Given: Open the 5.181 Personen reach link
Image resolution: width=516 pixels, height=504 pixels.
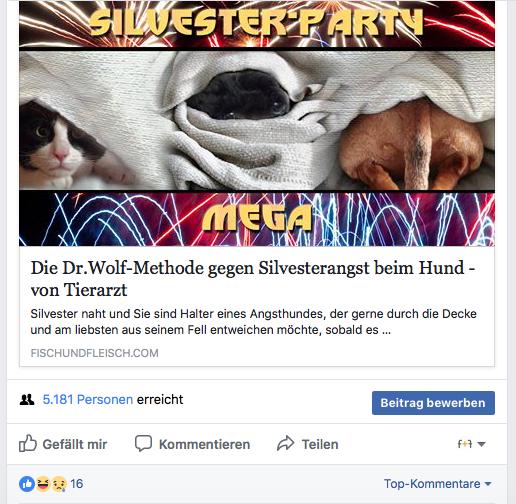Looking at the screenshot, I should click(x=88, y=399).
